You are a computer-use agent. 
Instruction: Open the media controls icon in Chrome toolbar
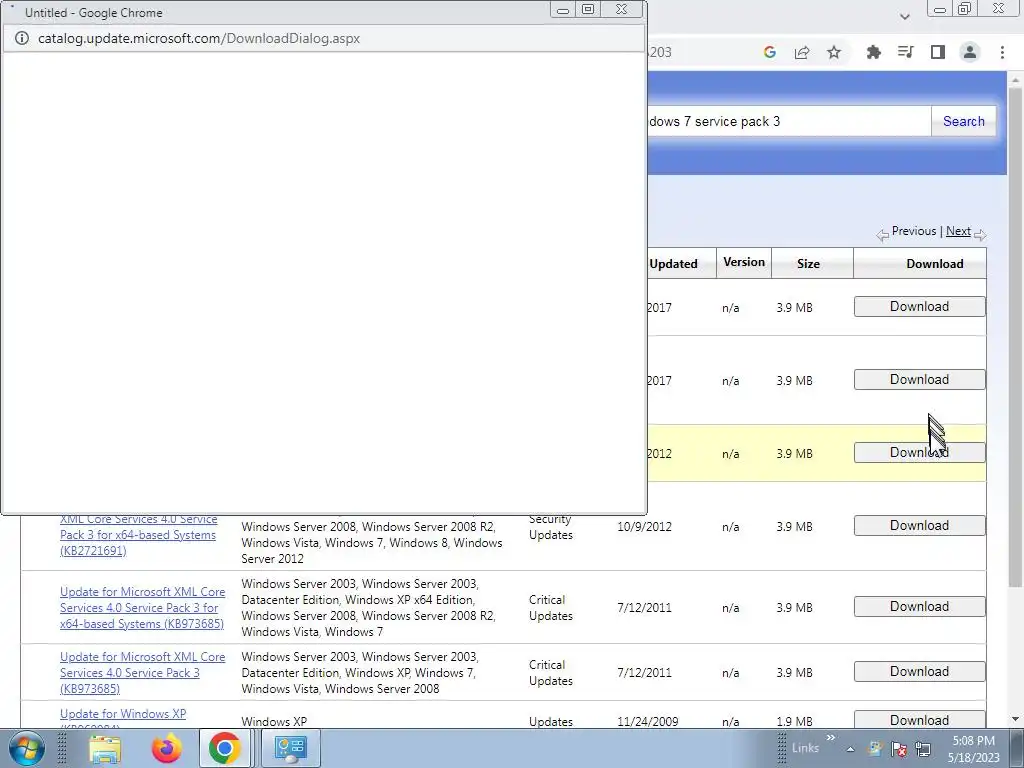coord(905,52)
